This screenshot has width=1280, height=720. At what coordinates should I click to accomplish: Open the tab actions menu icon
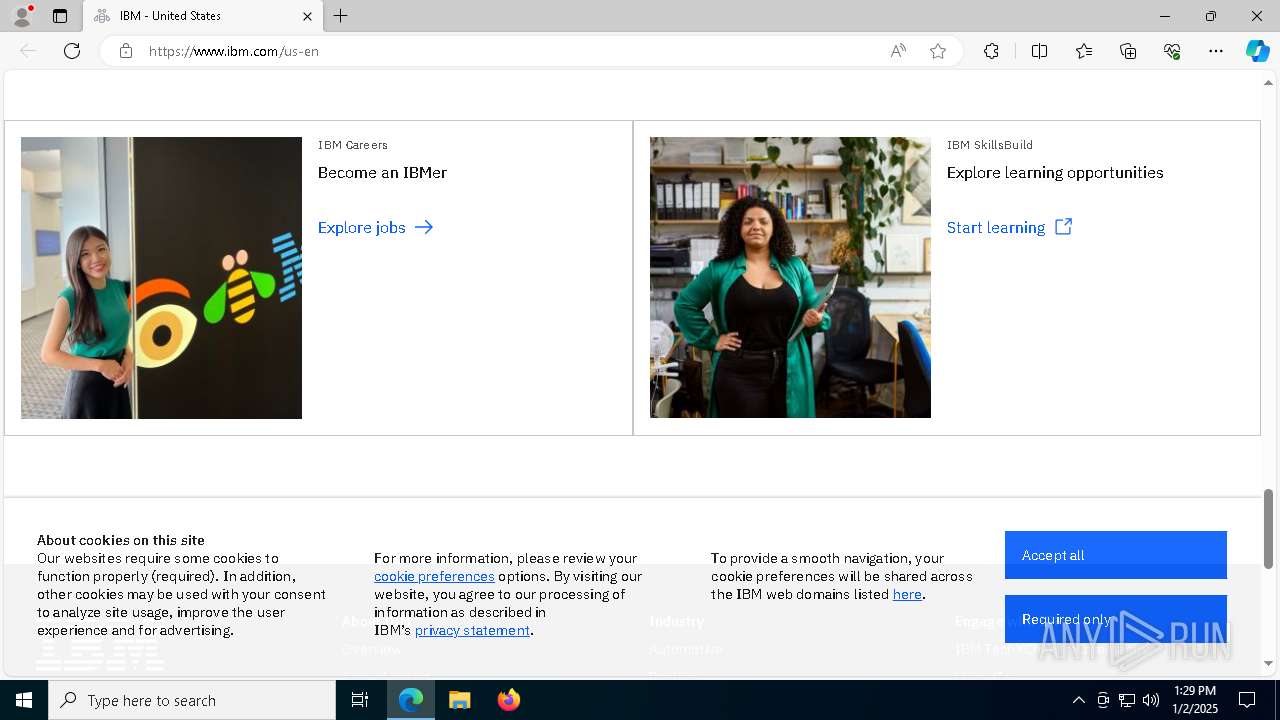pyautogui.click(x=60, y=16)
